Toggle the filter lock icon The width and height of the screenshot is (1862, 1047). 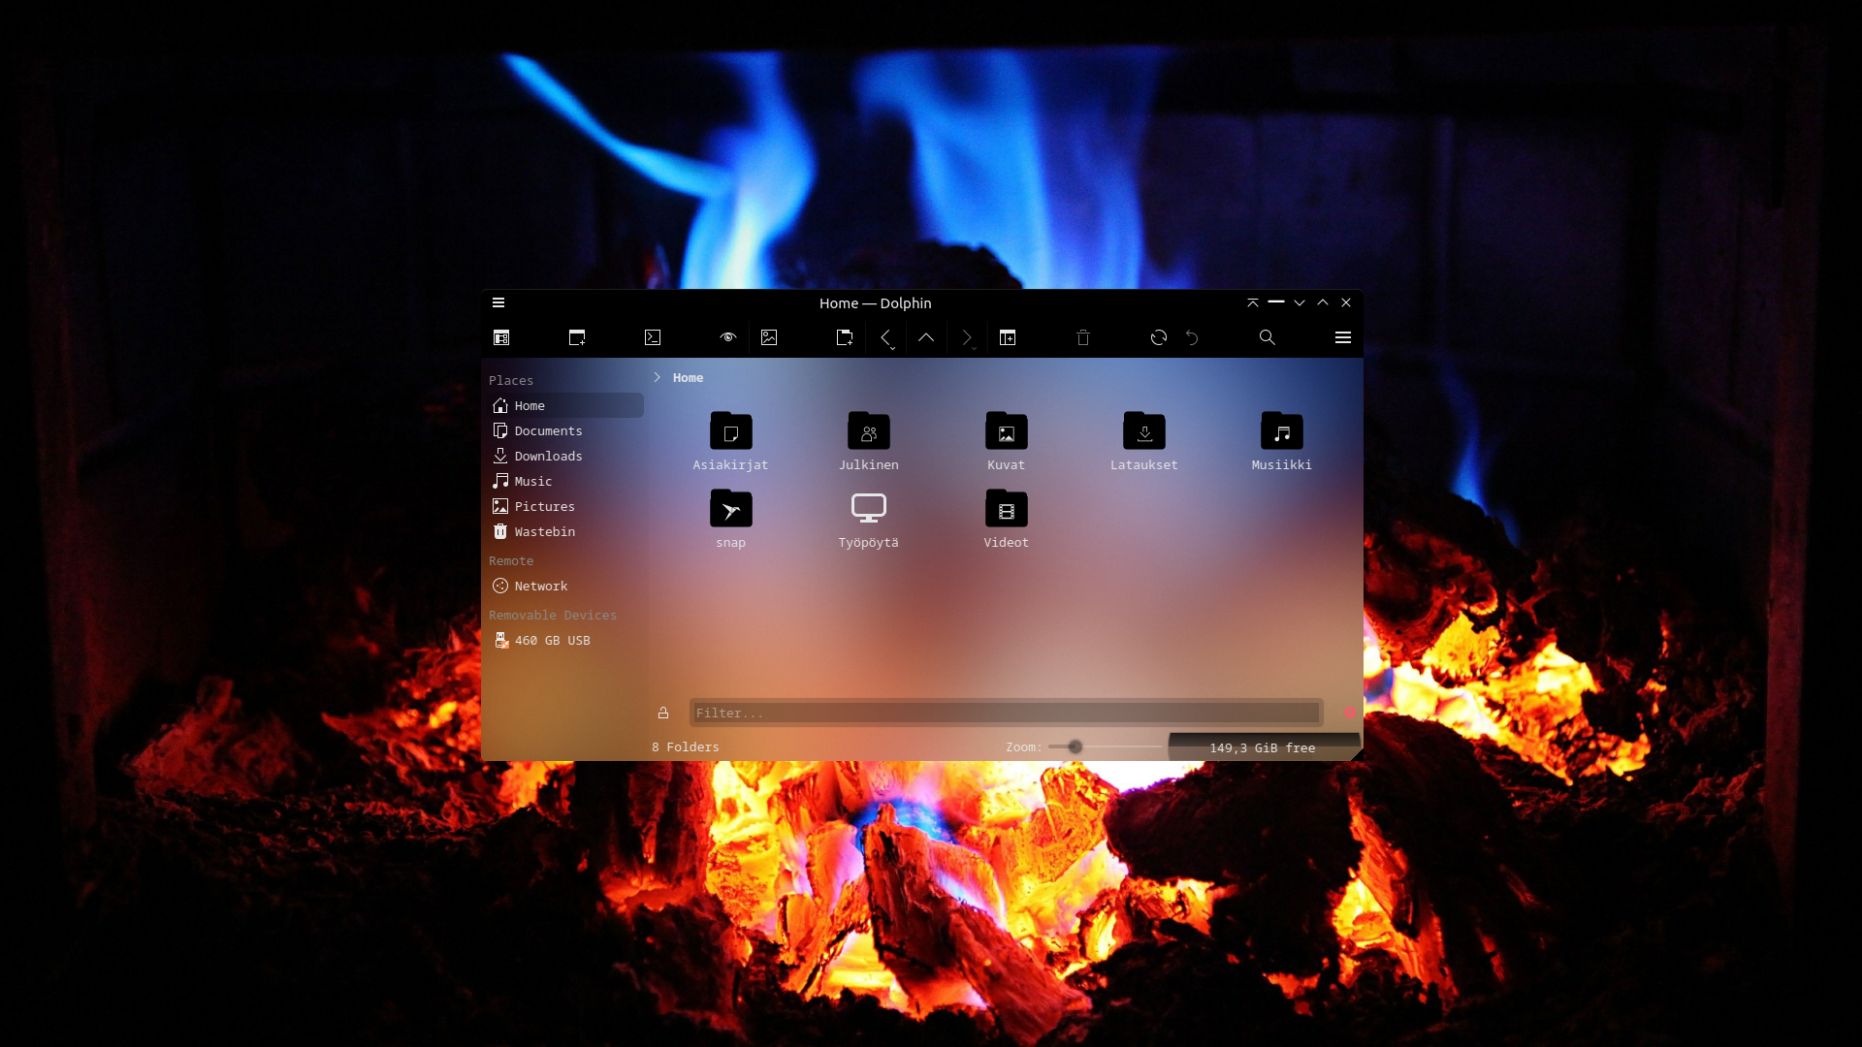coord(663,713)
